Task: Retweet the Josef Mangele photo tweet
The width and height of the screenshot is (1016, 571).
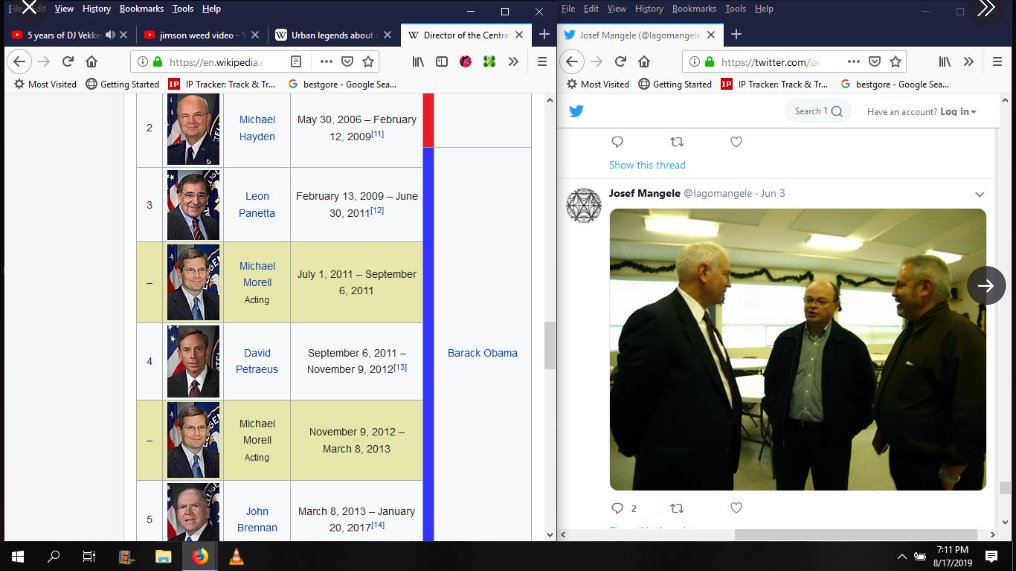Action: [x=676, y=508]
